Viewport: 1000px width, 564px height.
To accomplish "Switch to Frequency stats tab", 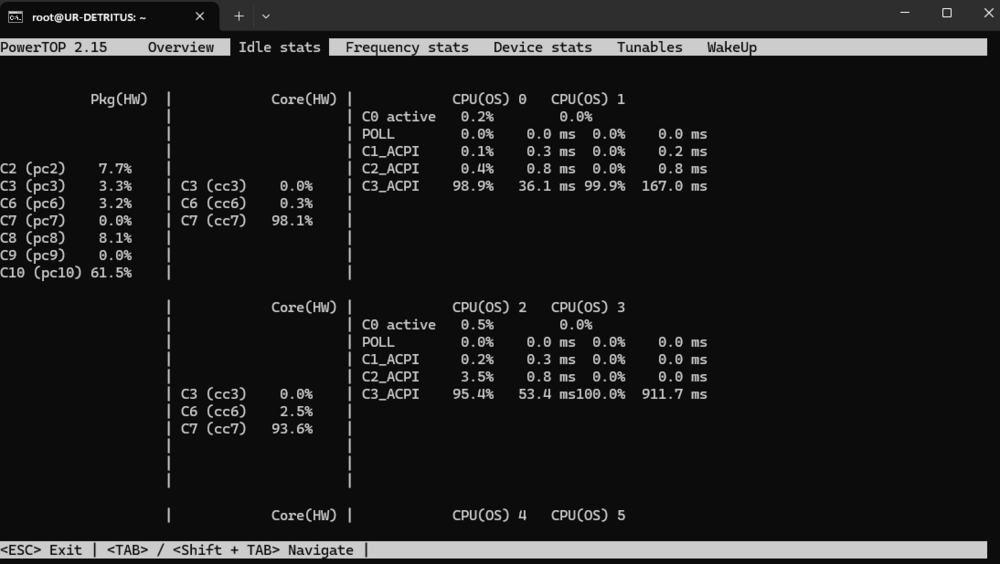I will 407,48.
